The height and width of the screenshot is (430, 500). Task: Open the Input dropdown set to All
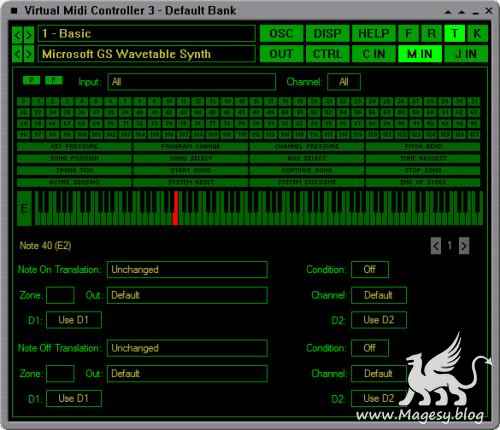tap(192, 82)
